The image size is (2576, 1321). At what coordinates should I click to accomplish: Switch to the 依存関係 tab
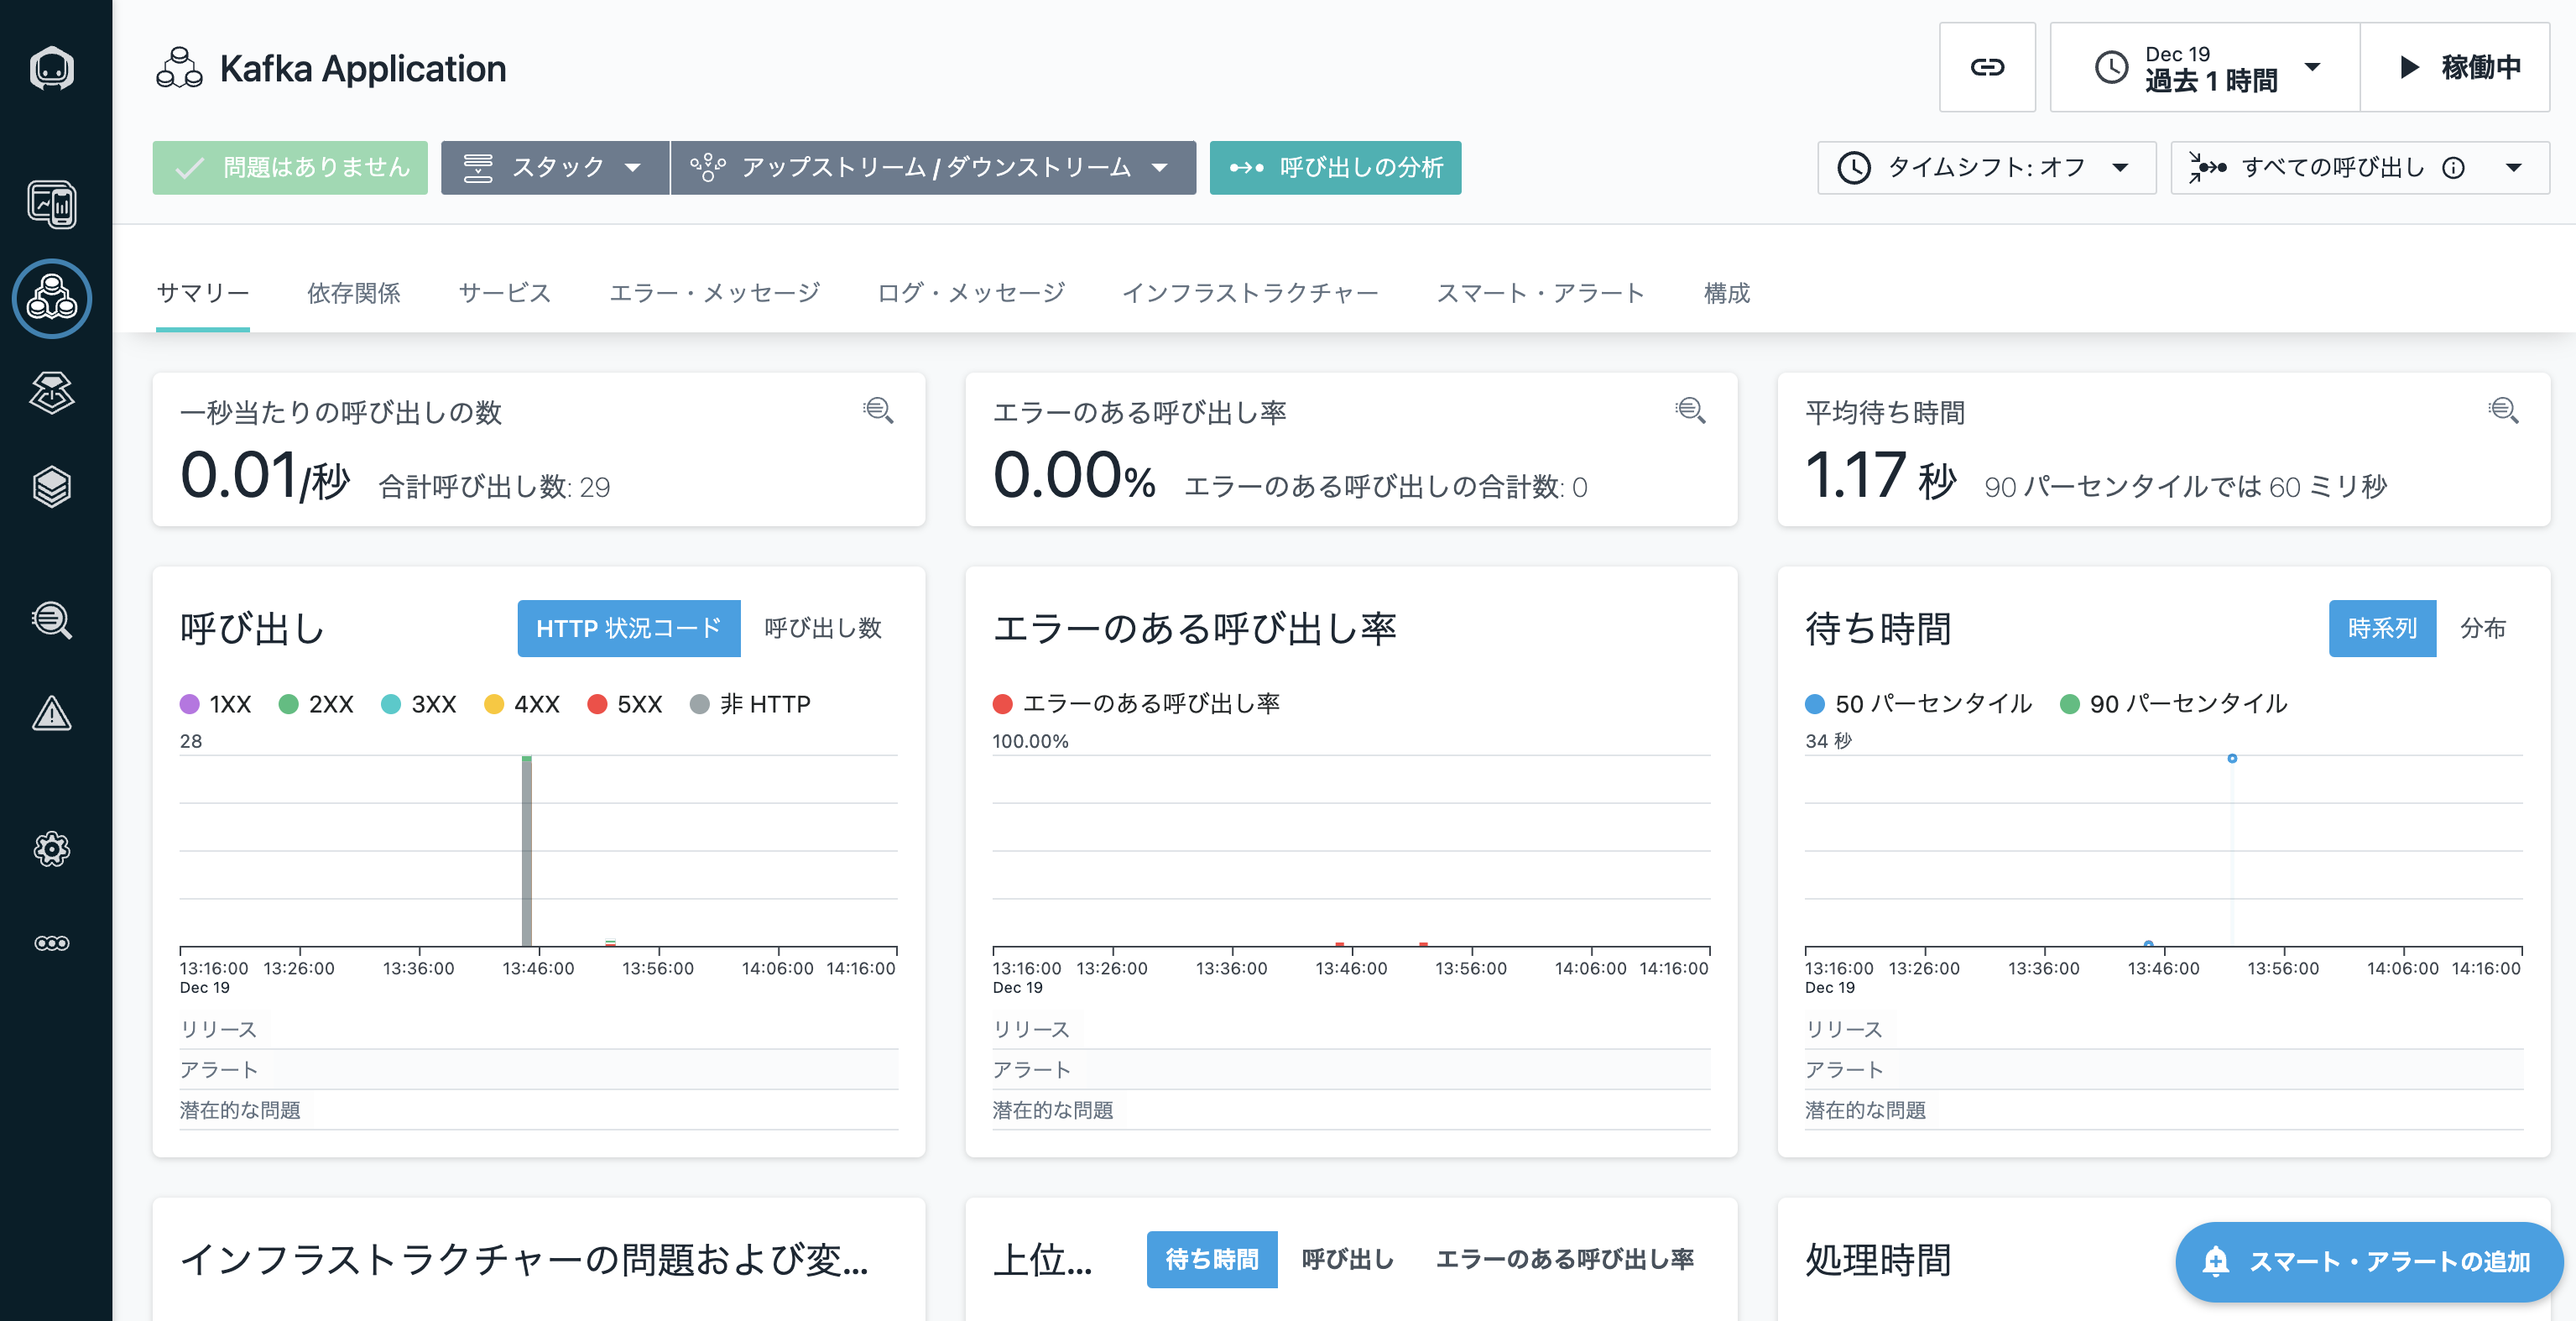point(353,293)
